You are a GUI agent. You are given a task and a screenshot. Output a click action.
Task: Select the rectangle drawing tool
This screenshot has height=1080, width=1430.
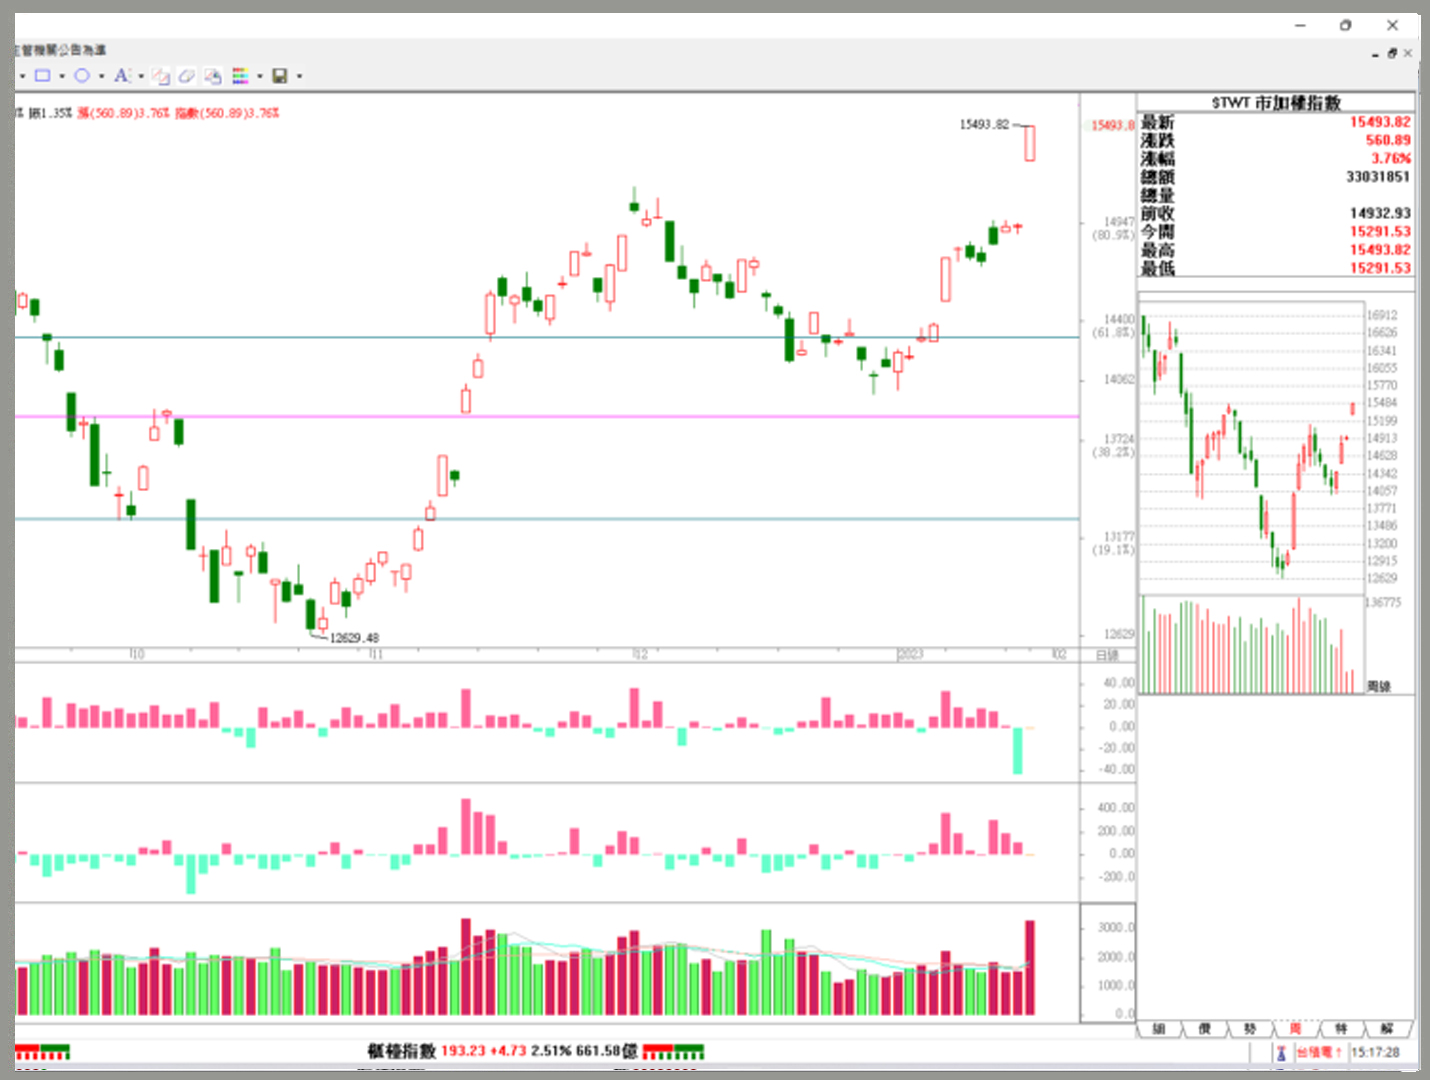(x=43, y=76)
